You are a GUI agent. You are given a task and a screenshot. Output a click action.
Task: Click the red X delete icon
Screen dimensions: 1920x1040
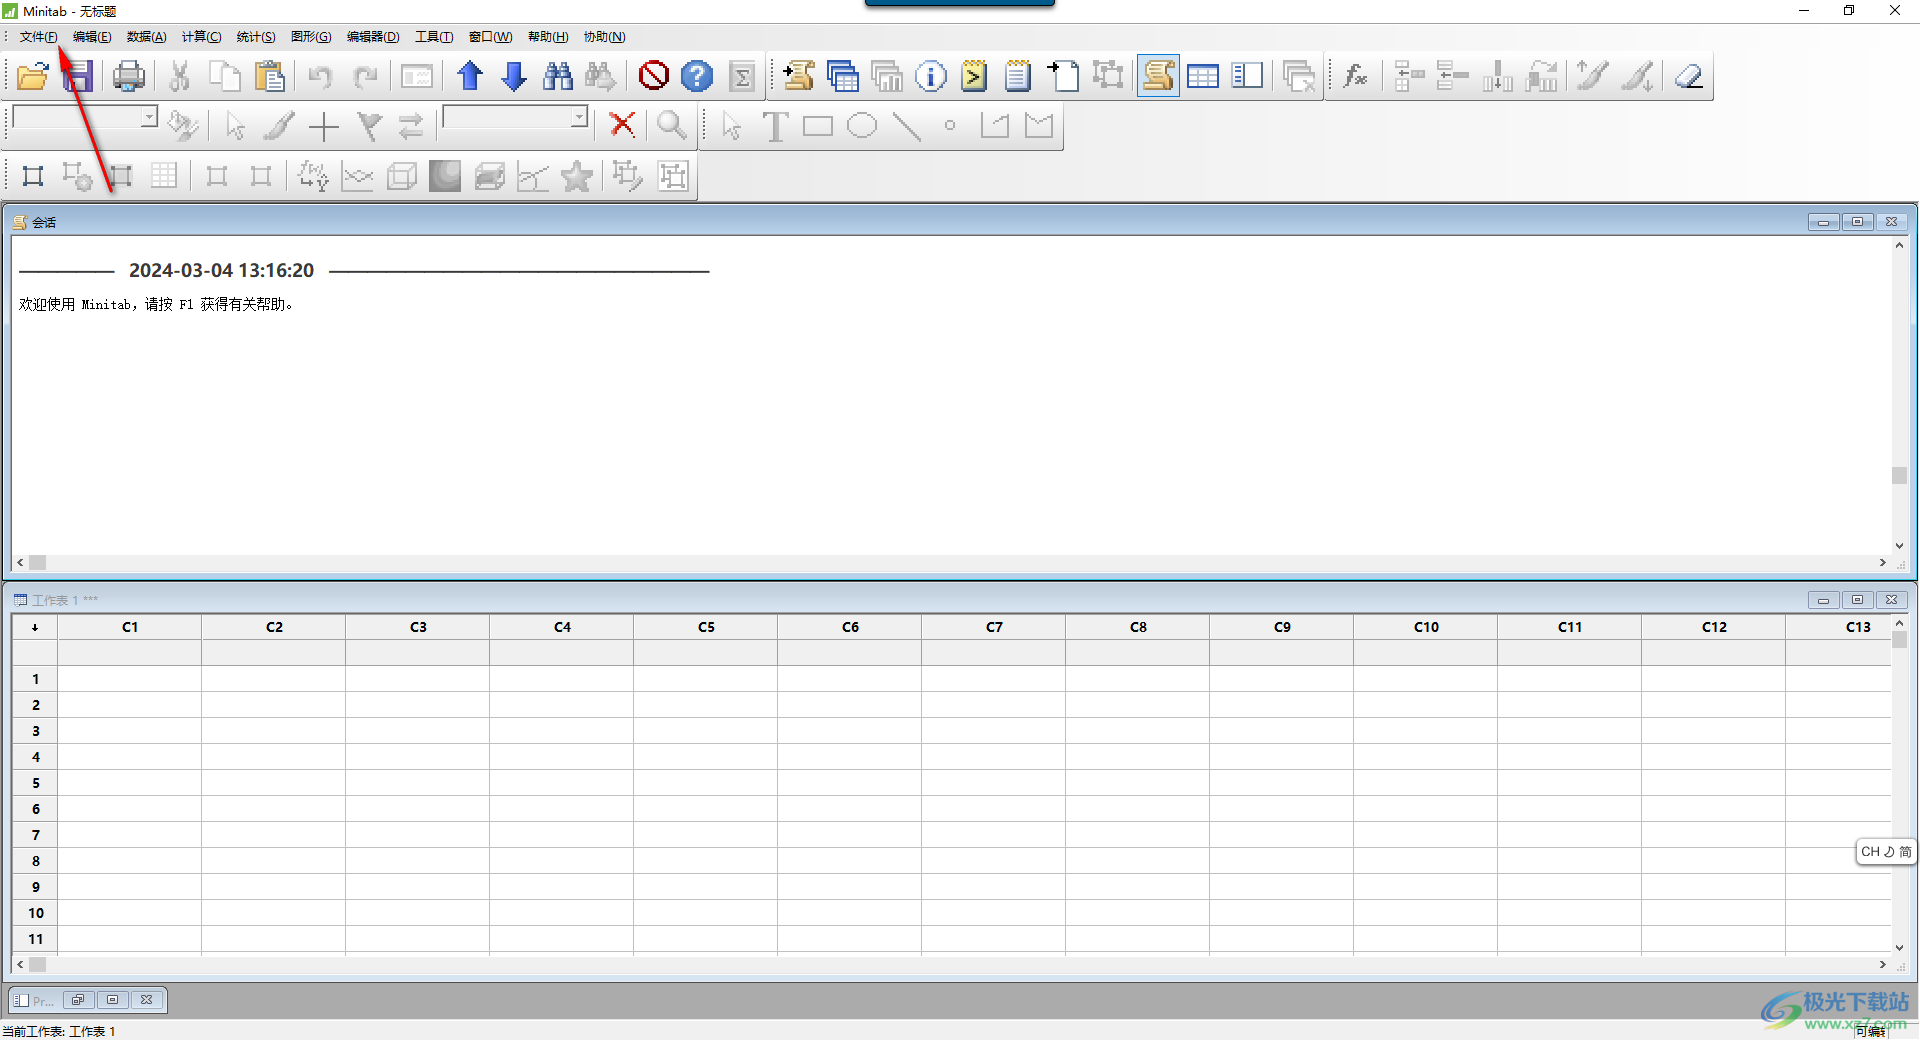click(622, 125)
